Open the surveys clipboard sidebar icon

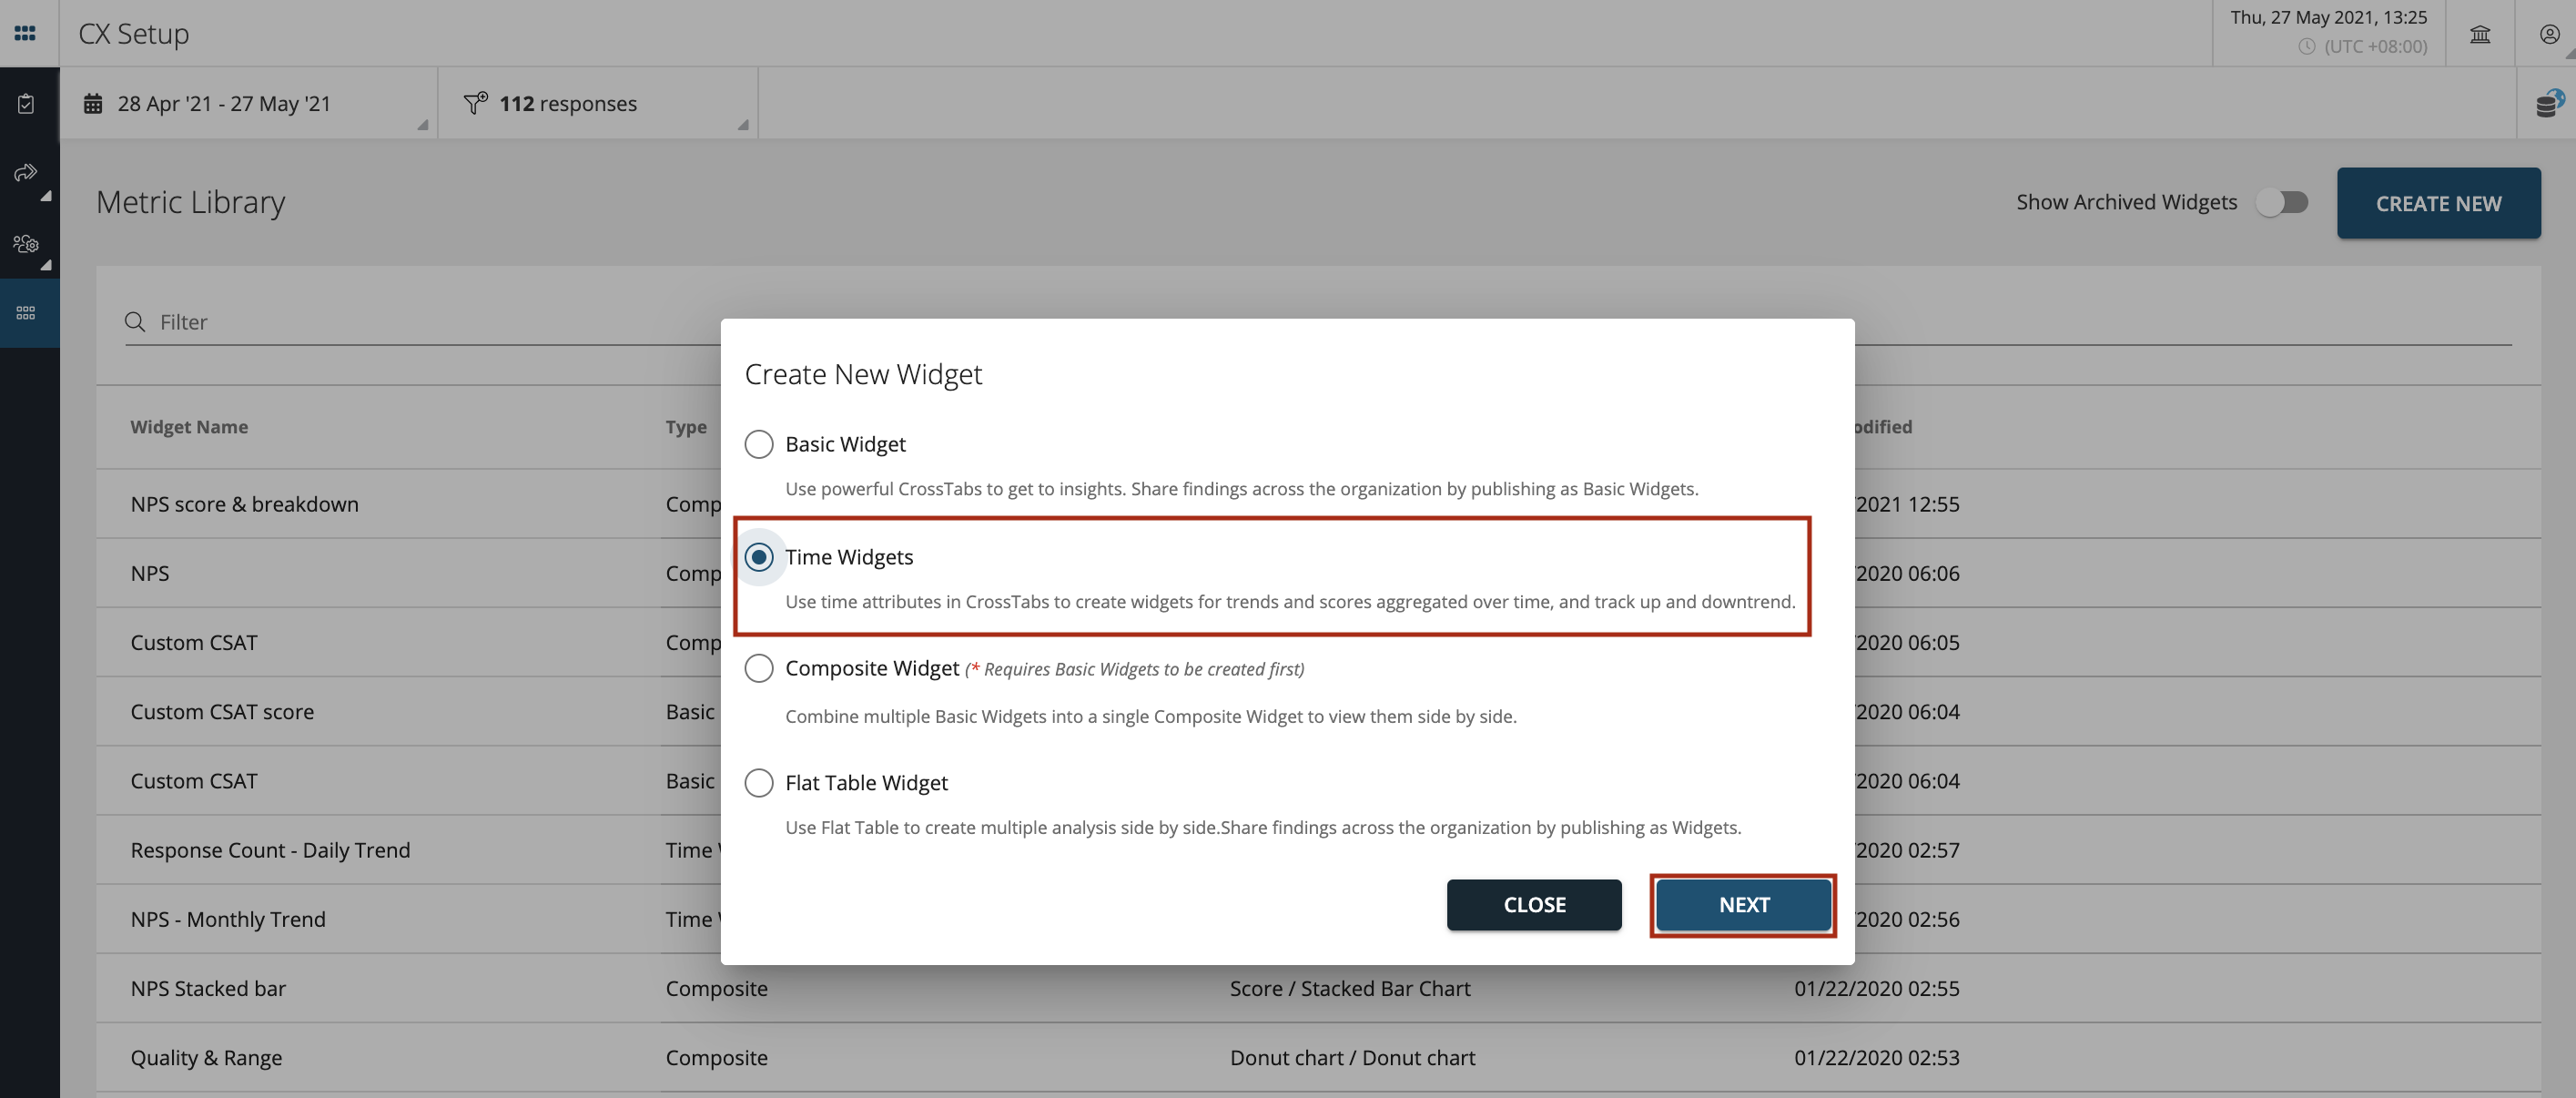click(26, 103)
